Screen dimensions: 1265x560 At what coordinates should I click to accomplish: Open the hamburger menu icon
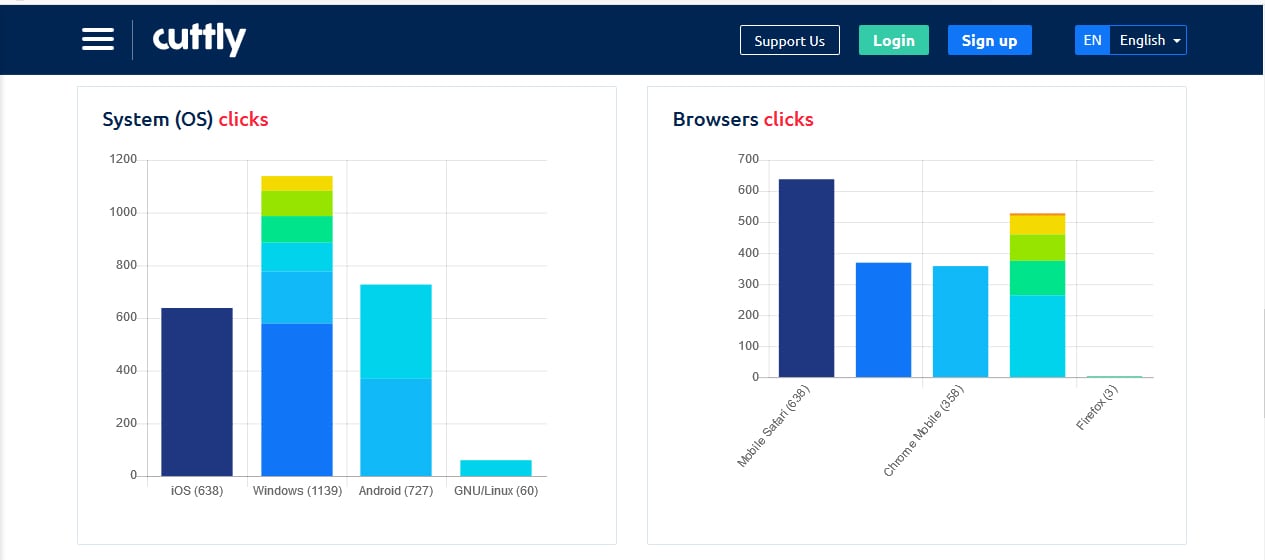(x=98, y=39)
